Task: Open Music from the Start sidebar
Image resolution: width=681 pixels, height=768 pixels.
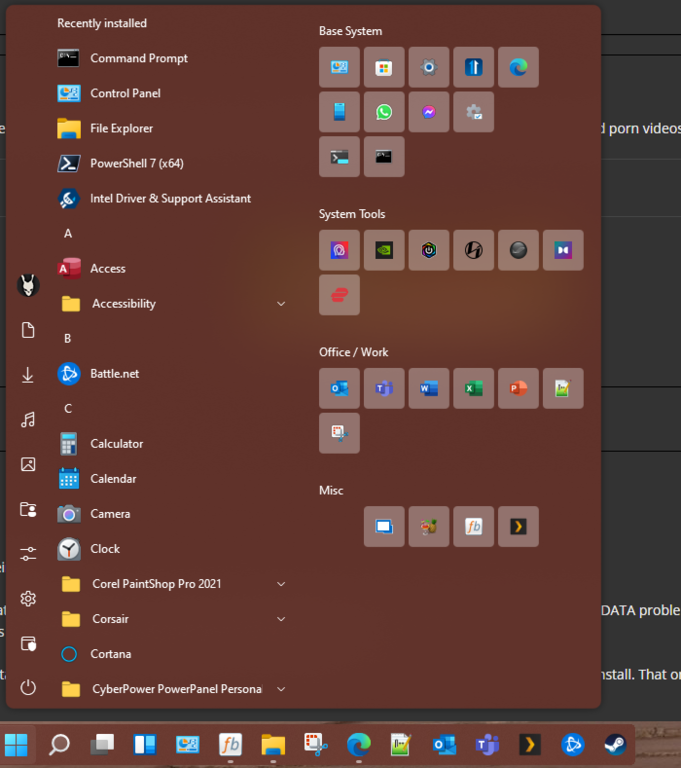Action: (x=28, y=420)
